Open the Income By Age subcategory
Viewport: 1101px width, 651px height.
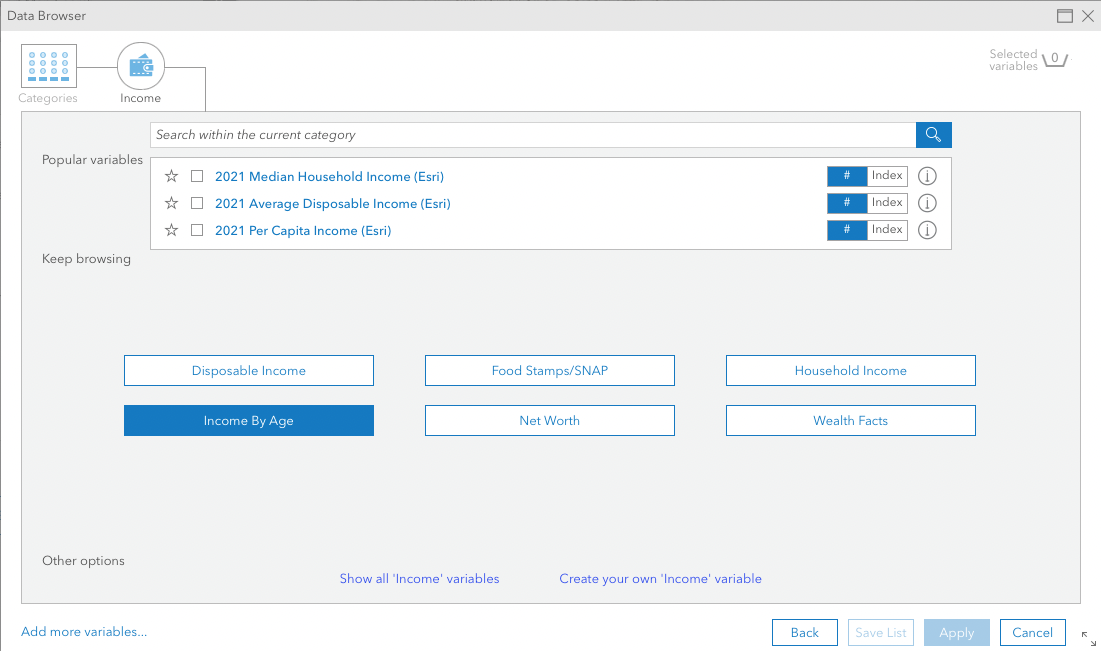pyautogui.click(x=249, y=421)
